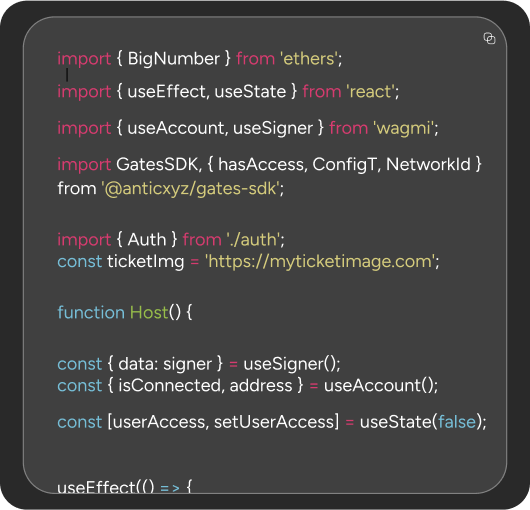Click the useAccount() call

[378, 386]
